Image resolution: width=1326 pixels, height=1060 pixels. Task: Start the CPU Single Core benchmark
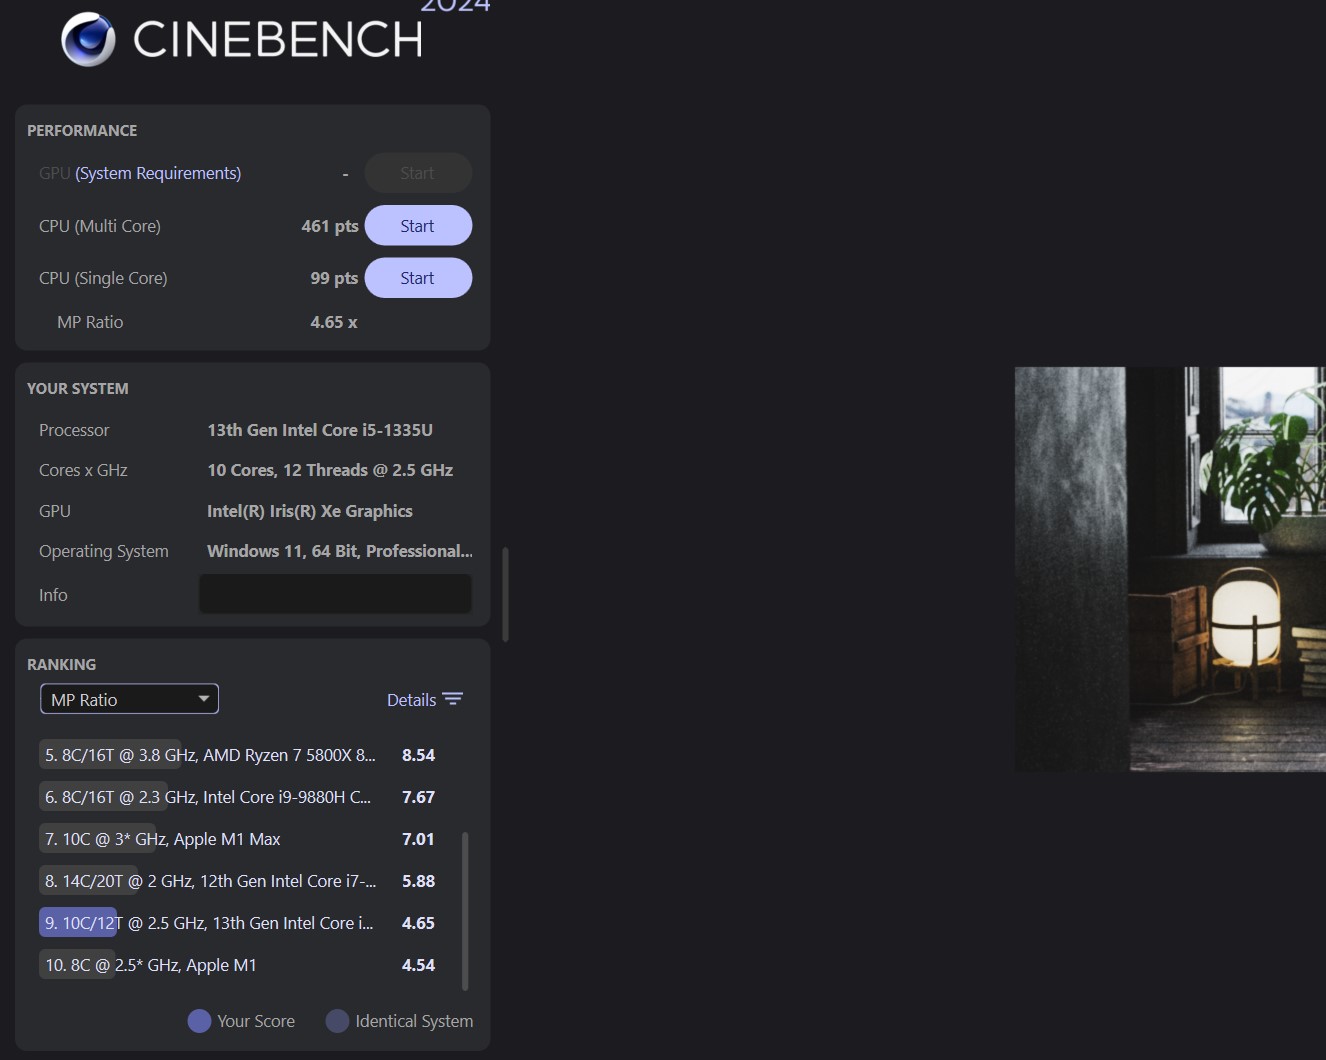click(x=418, y=278)
